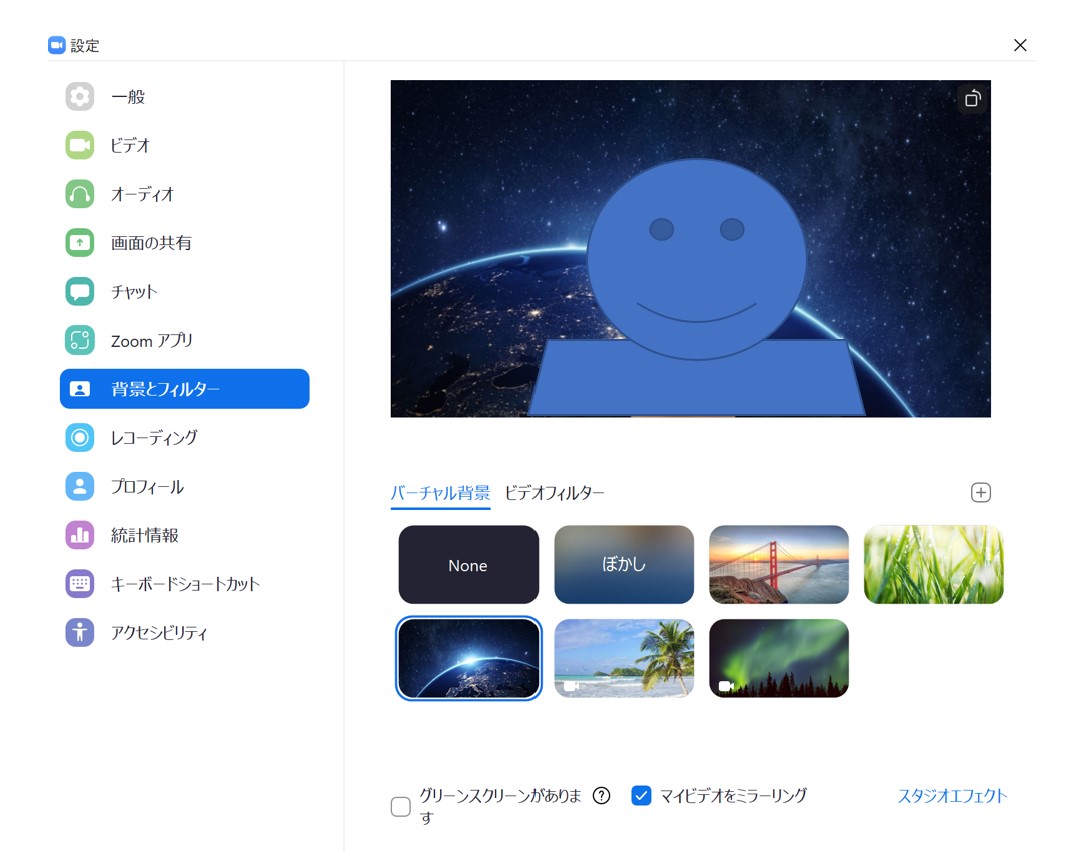The height and width of the screenshot is (852, 1066).
Task: Click the General (一般) gear icon
Action: [80, 97]
